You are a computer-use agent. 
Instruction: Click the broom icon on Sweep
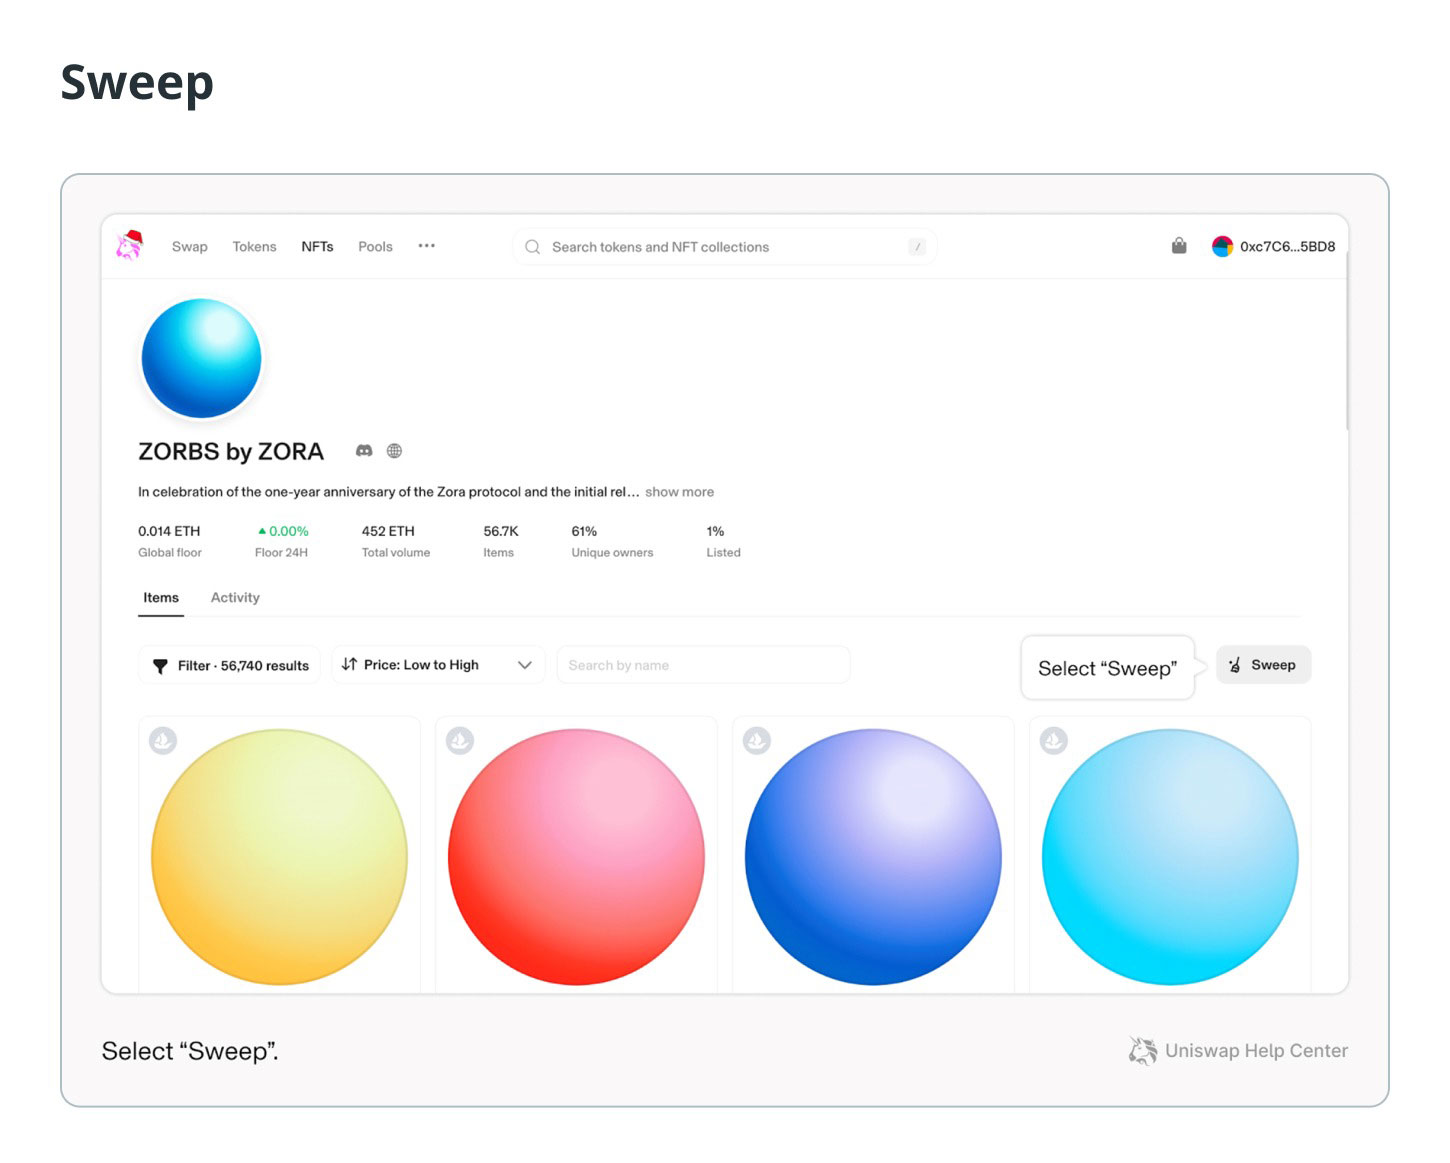[1235, 665]
